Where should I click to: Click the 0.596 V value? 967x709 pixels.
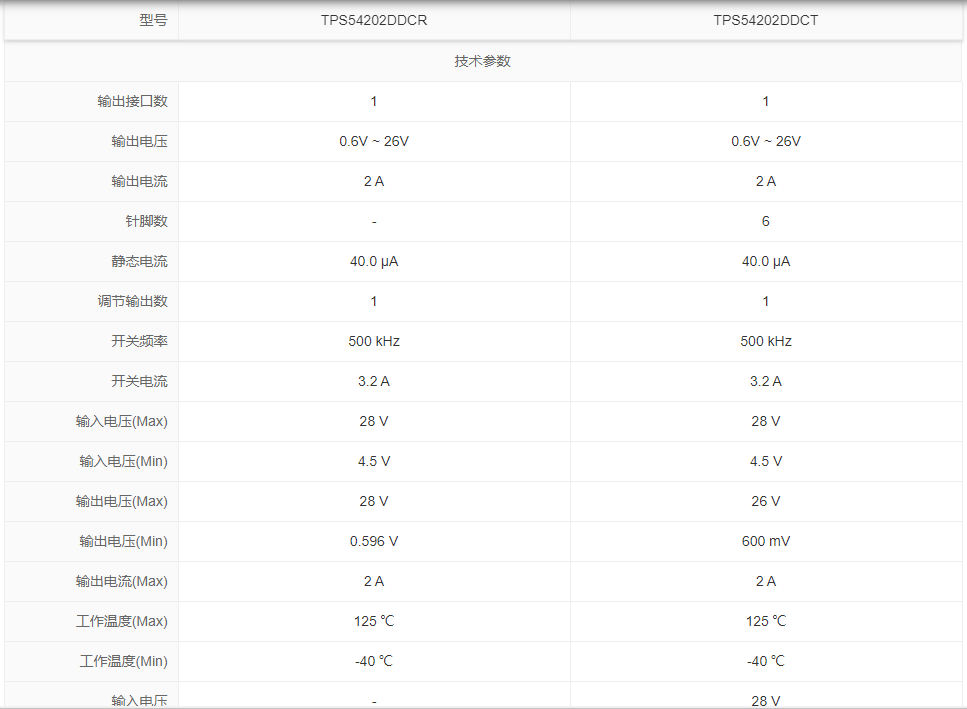(x=374, y=541)
